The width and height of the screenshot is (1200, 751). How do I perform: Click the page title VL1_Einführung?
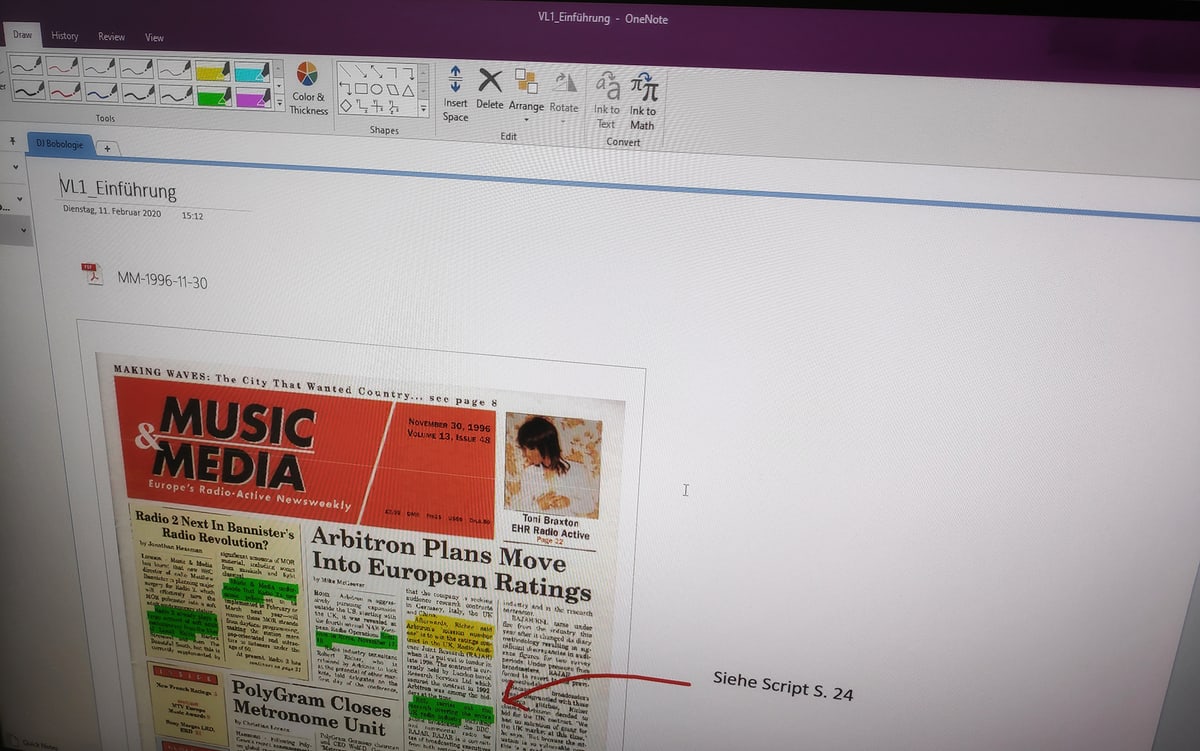tap(117, 190)
